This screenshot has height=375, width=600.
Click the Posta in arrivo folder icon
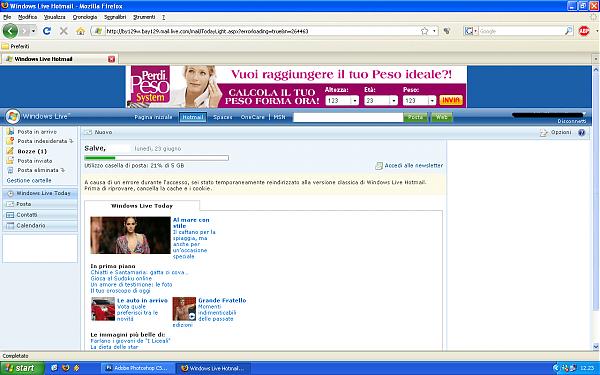point(10,131)
